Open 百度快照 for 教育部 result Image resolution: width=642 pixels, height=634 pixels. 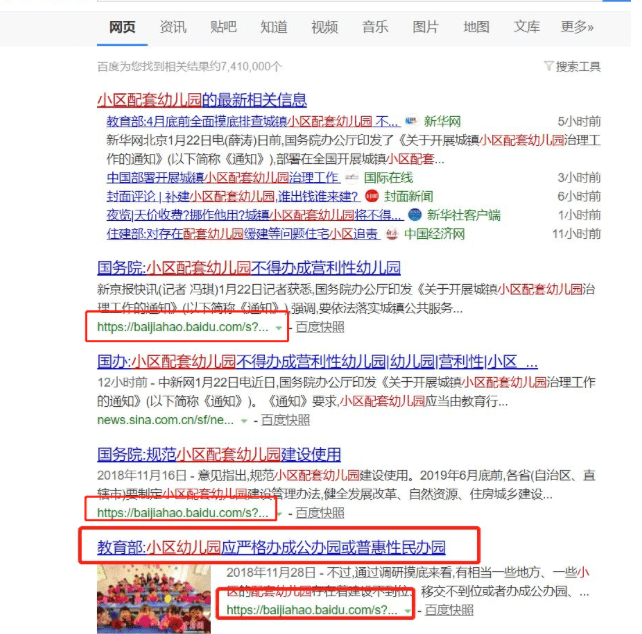point(449,610)
